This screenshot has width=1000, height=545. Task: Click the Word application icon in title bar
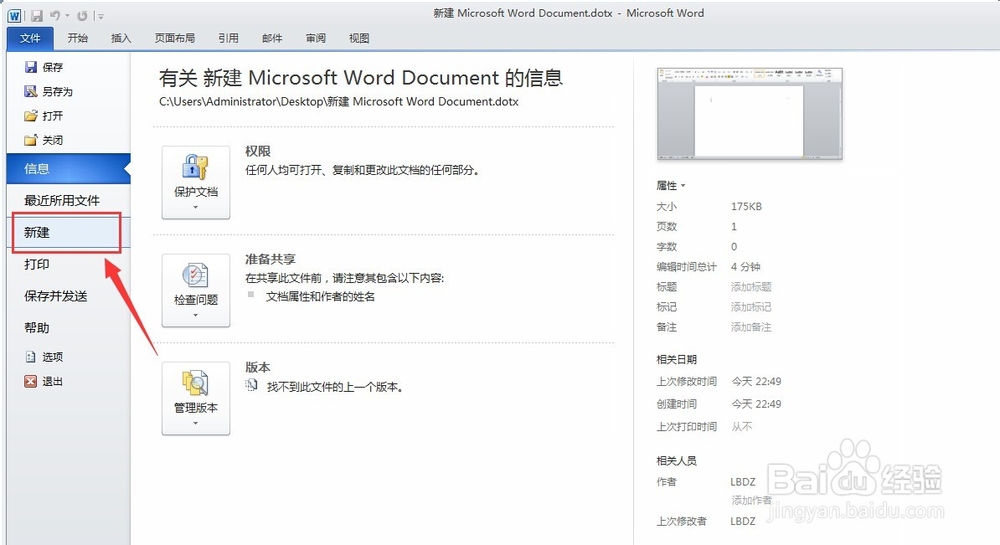[x=14, y=16]
